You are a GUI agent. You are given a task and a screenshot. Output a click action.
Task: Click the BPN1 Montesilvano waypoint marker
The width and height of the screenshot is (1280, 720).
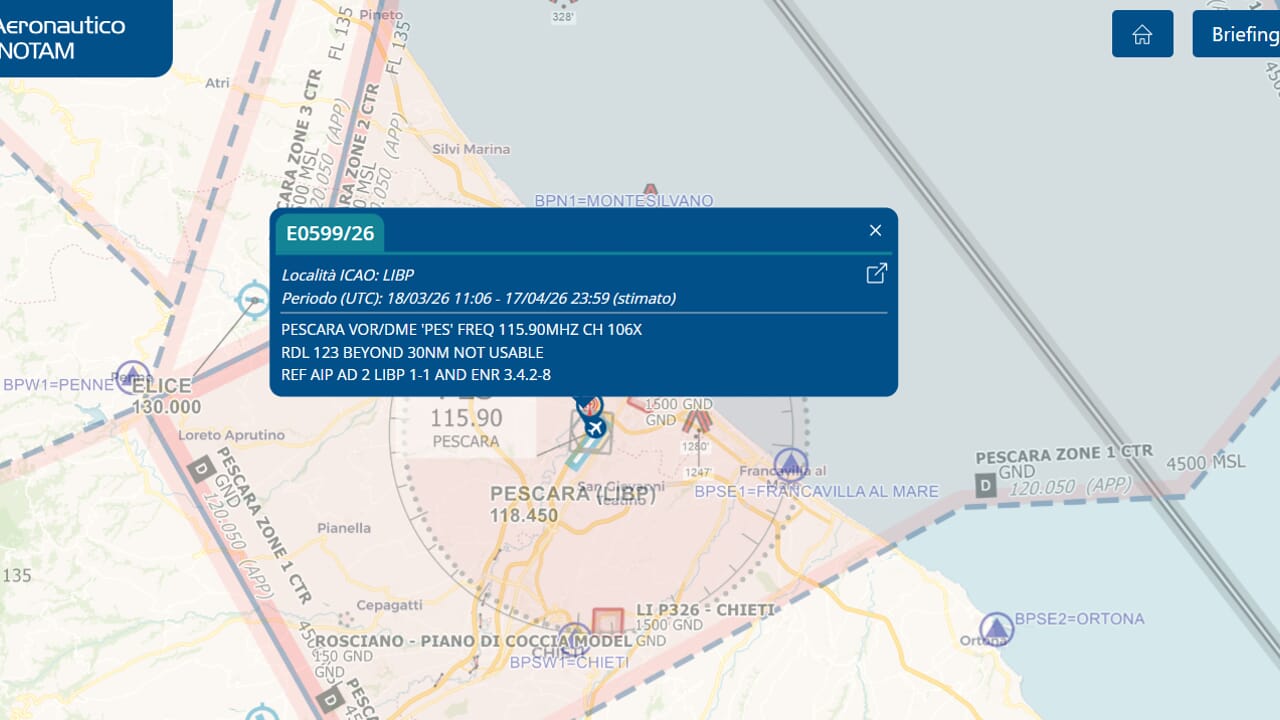pyautogui.click(x=651, y=190)
